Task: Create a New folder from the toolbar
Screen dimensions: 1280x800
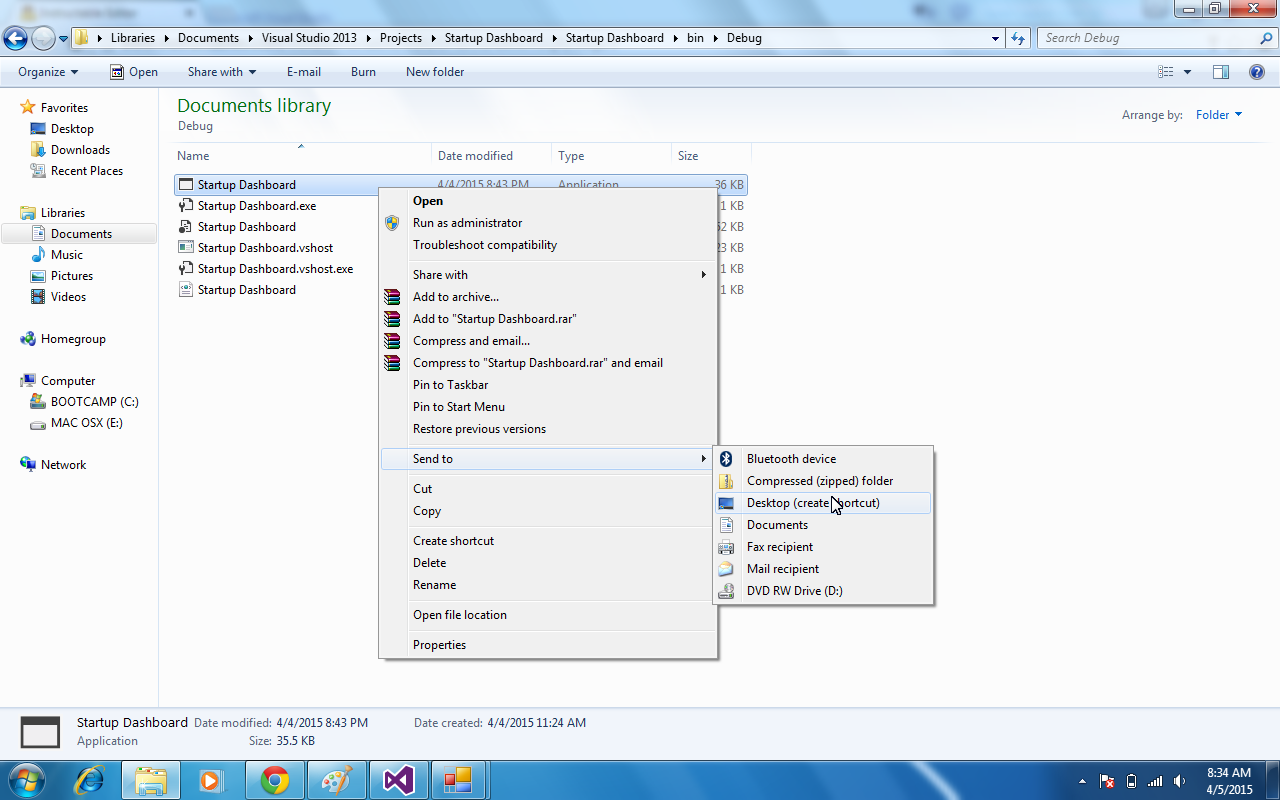Action: [435, 72]
